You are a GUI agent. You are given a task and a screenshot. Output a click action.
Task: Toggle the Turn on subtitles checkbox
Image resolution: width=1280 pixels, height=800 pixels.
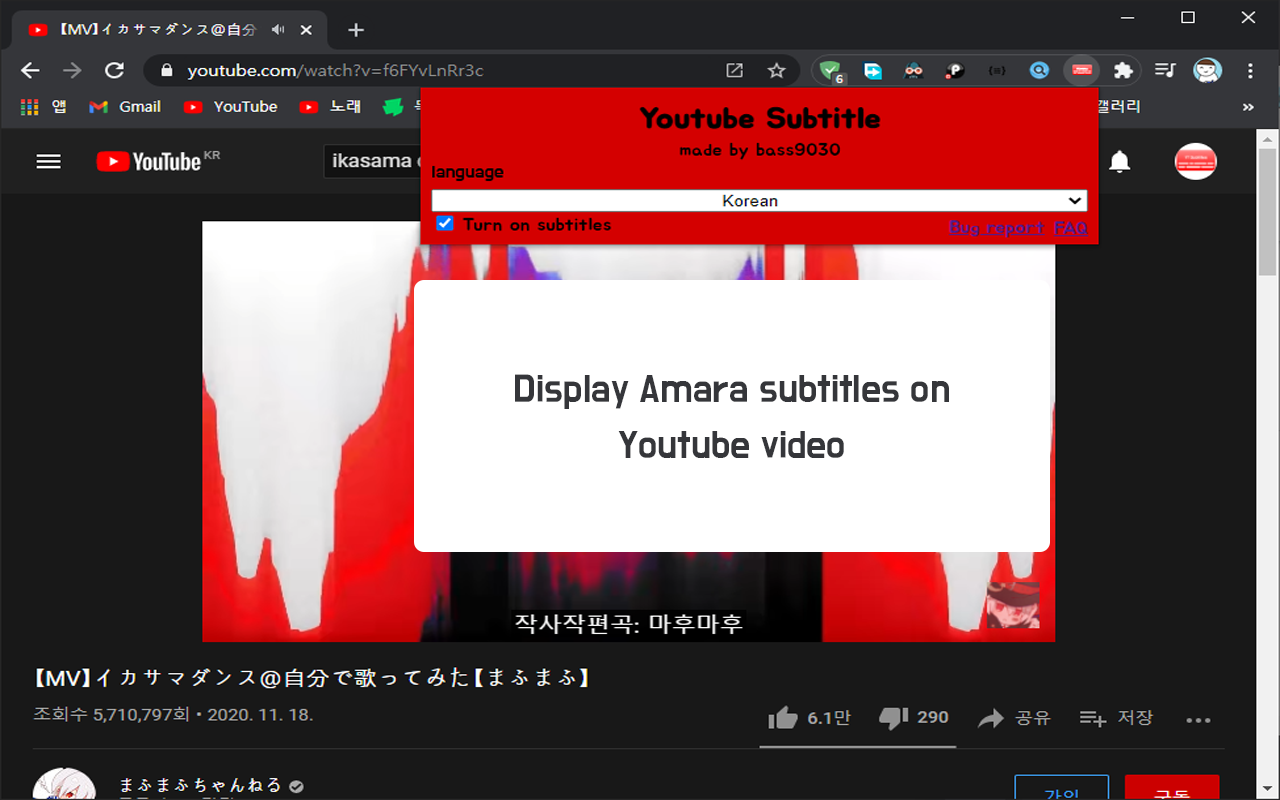tap(445, 223)
